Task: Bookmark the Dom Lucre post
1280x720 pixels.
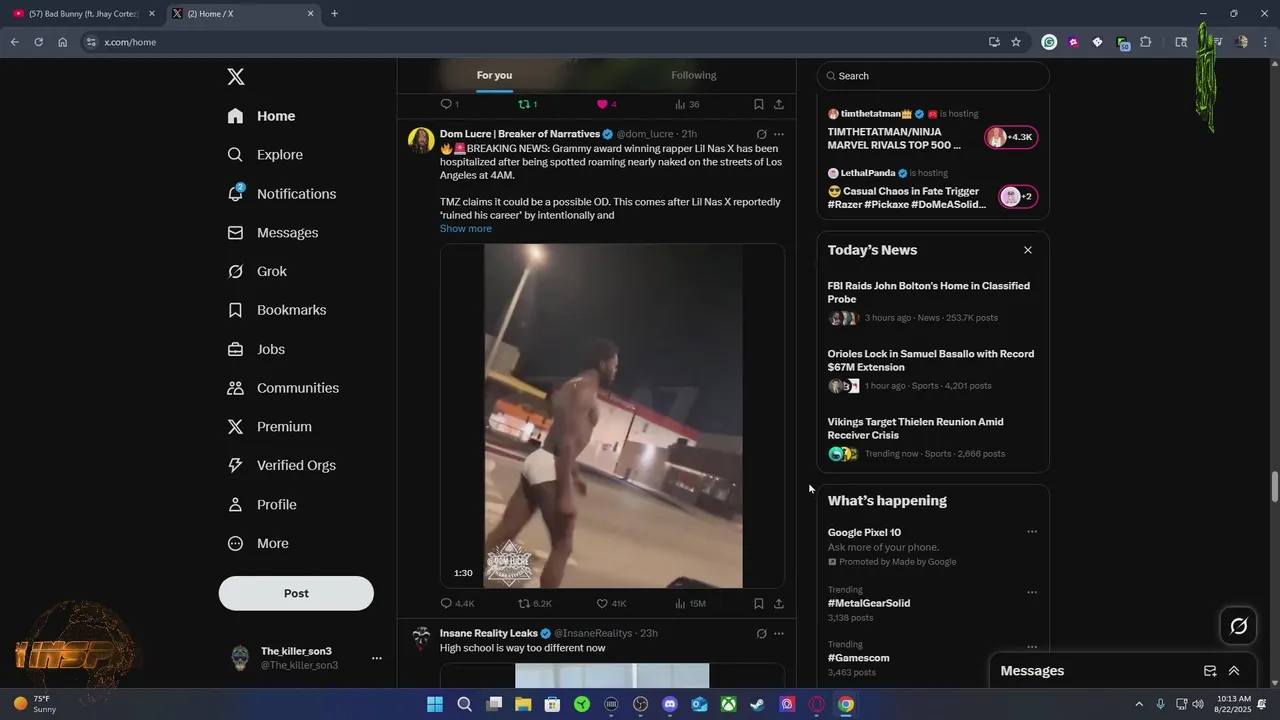Action: pos(759,604)
